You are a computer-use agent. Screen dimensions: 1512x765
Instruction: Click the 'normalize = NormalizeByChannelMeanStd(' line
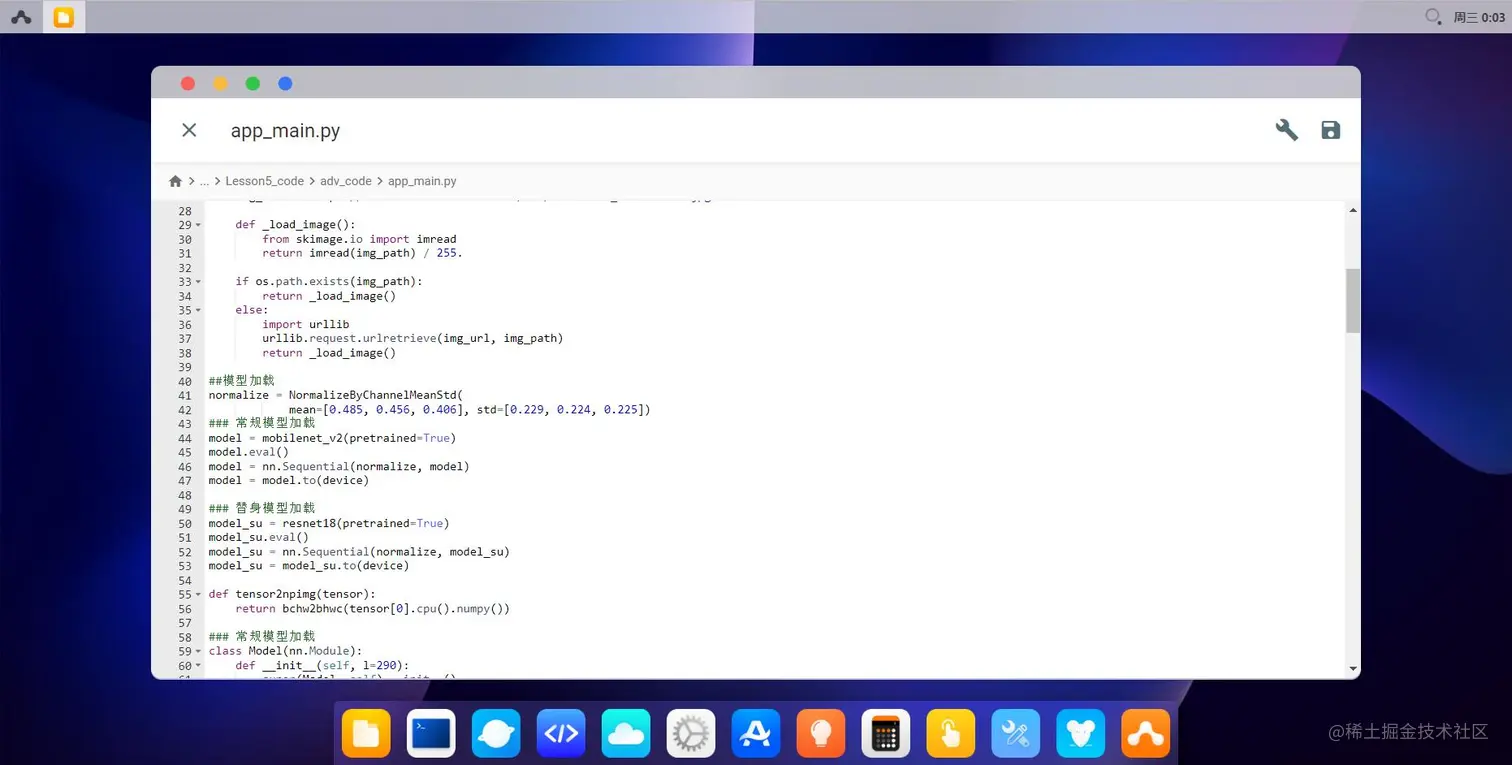pyautogui.click(x=336, y=395)
